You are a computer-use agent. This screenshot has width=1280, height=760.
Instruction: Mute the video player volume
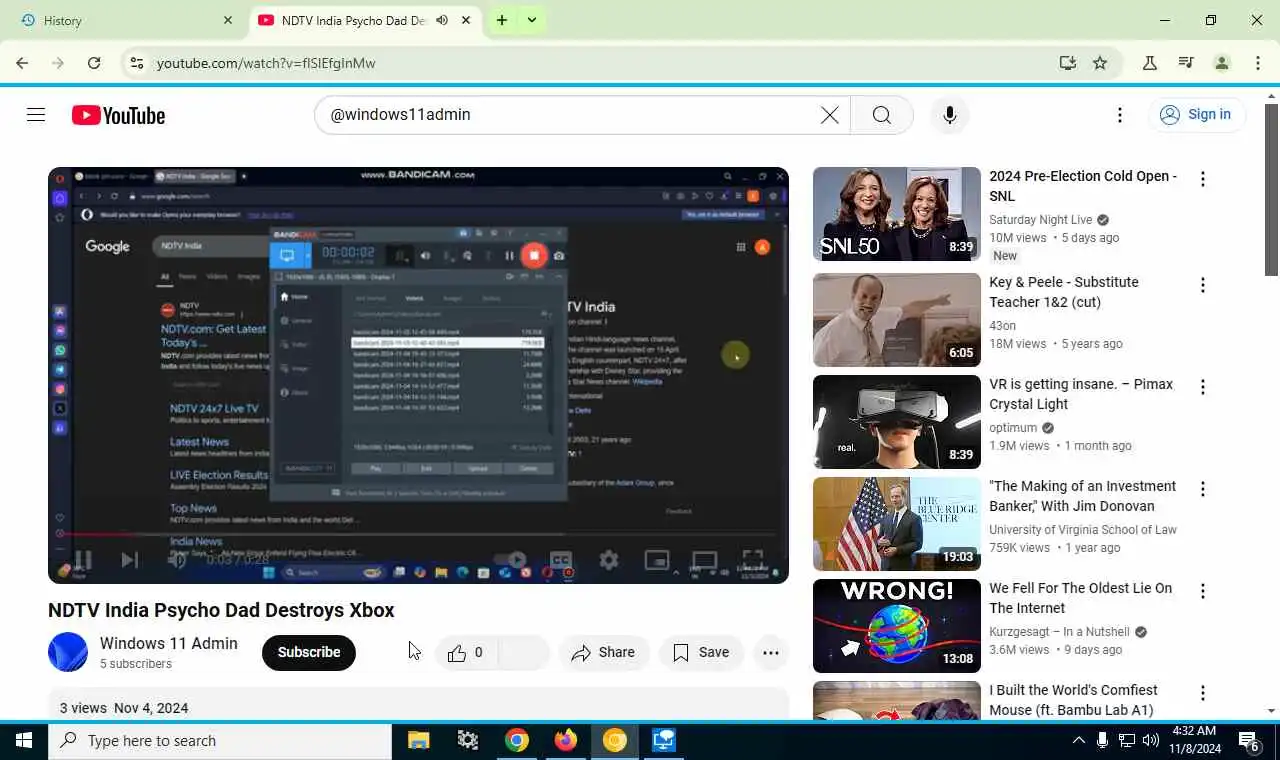[x=177, y=560]
